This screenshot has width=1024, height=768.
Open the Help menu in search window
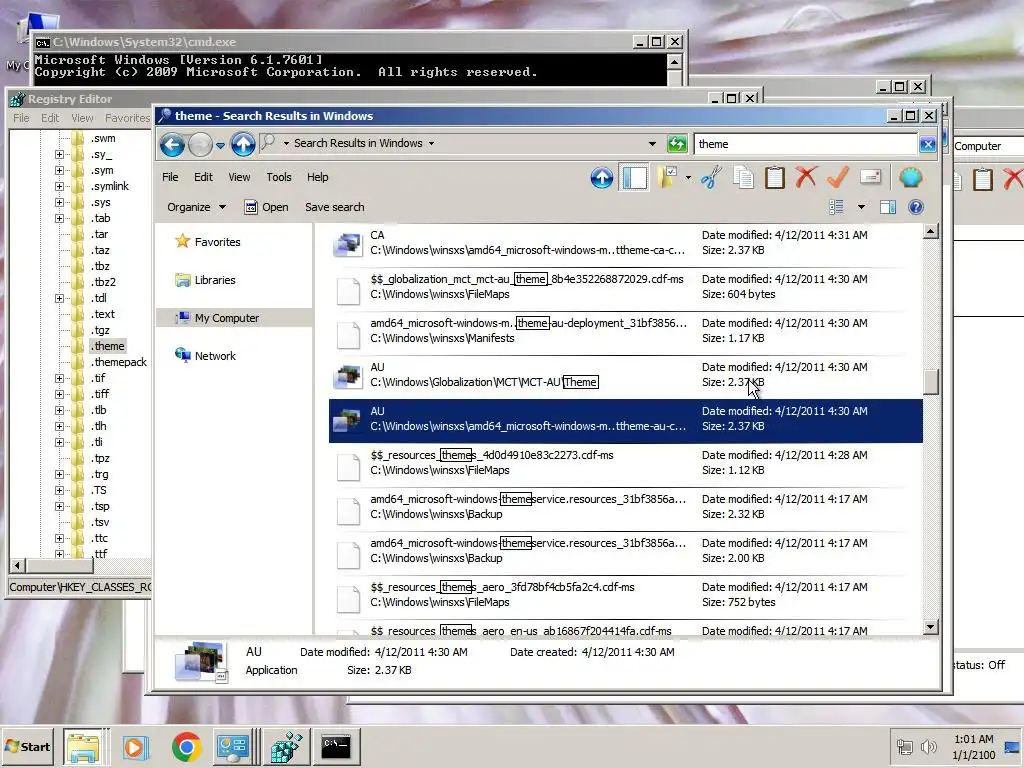tap(317, 177)
